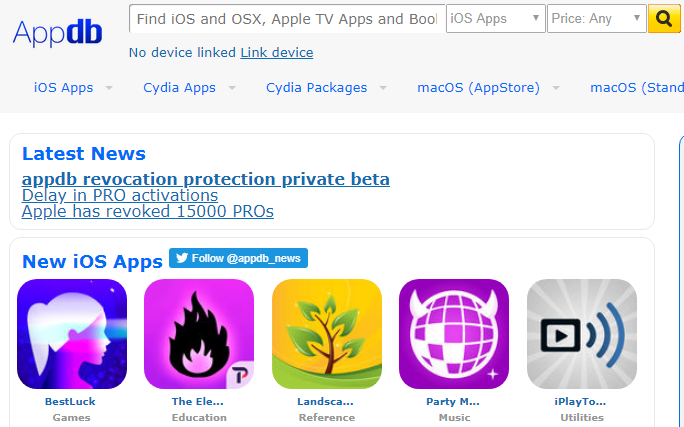Open the macOS (AppStore) menu
684x427 pixels.
(479, 88)
